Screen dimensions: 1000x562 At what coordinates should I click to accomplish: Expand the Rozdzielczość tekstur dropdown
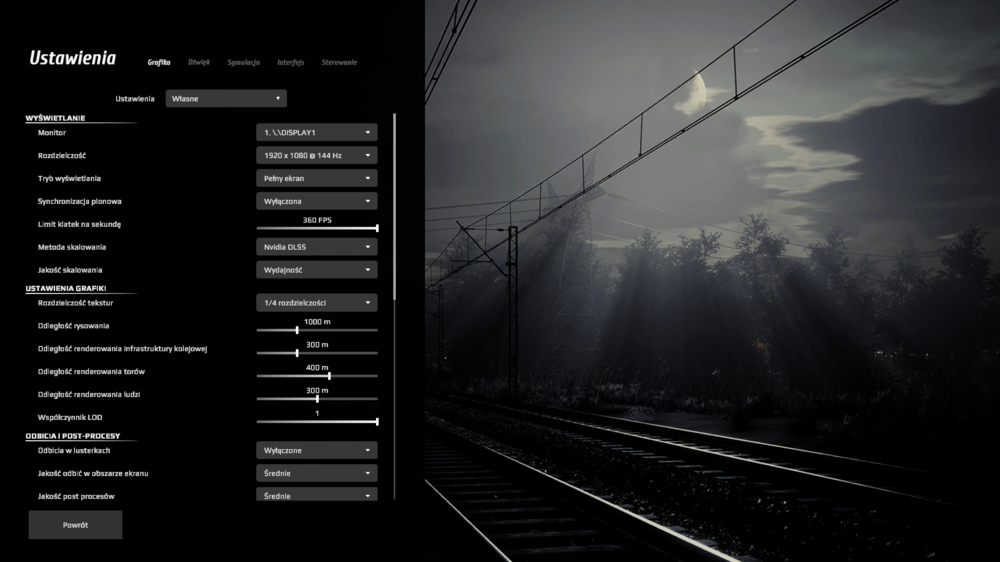pos(316,302)
